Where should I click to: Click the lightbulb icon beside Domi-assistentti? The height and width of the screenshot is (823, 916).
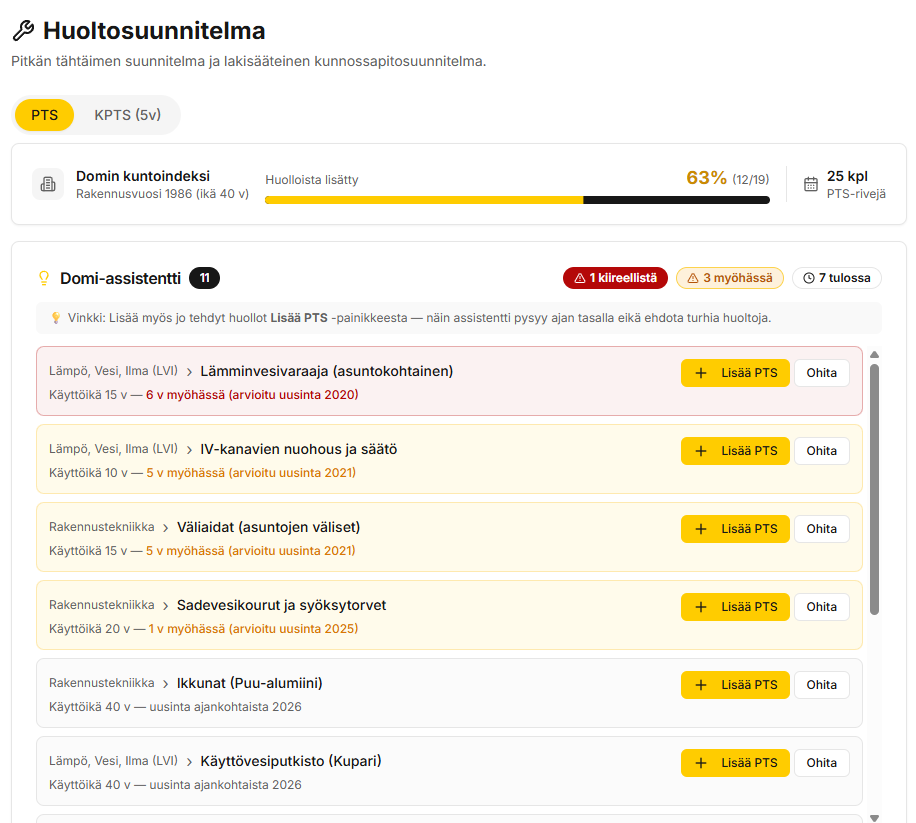44,278
